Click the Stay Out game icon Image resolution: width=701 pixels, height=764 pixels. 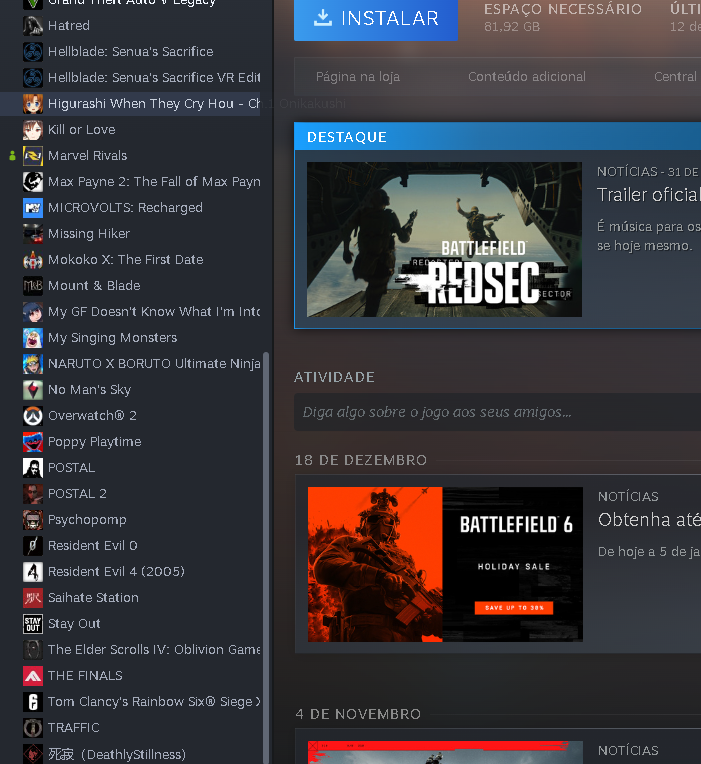pyautogui.click(x=32, y=623)
